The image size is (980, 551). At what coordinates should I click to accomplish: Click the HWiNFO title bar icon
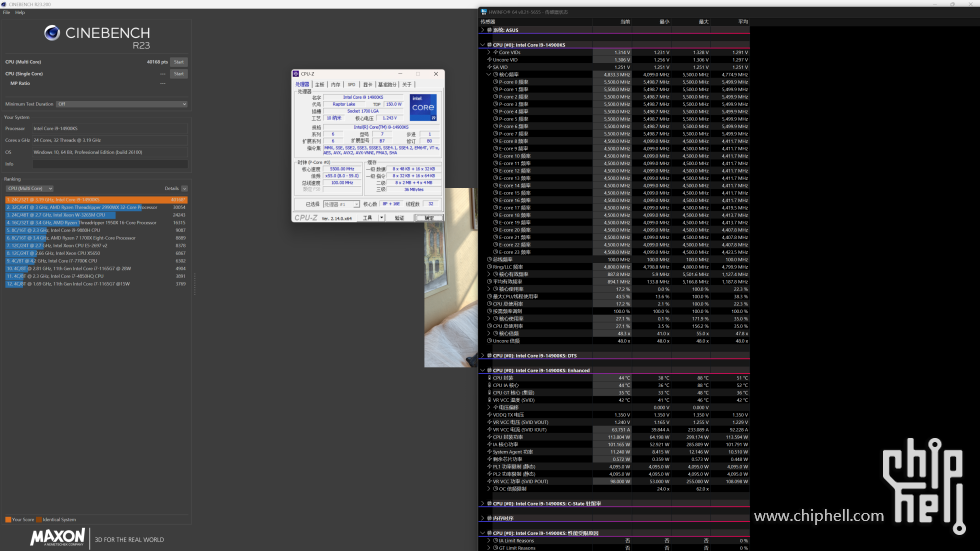point(484,12)
